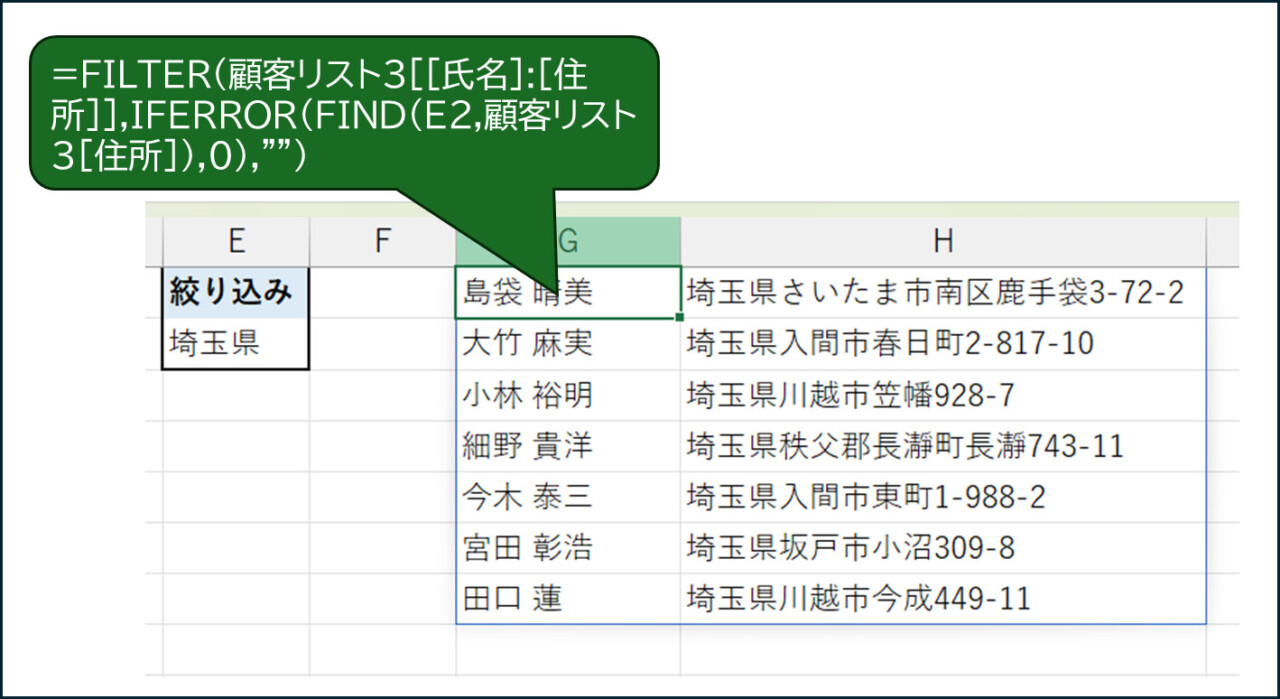The height and width of the screenshot is (699, 1280).
Task: Click address 埼玉県入間市東町1-988-2
Action: (943, 497)
